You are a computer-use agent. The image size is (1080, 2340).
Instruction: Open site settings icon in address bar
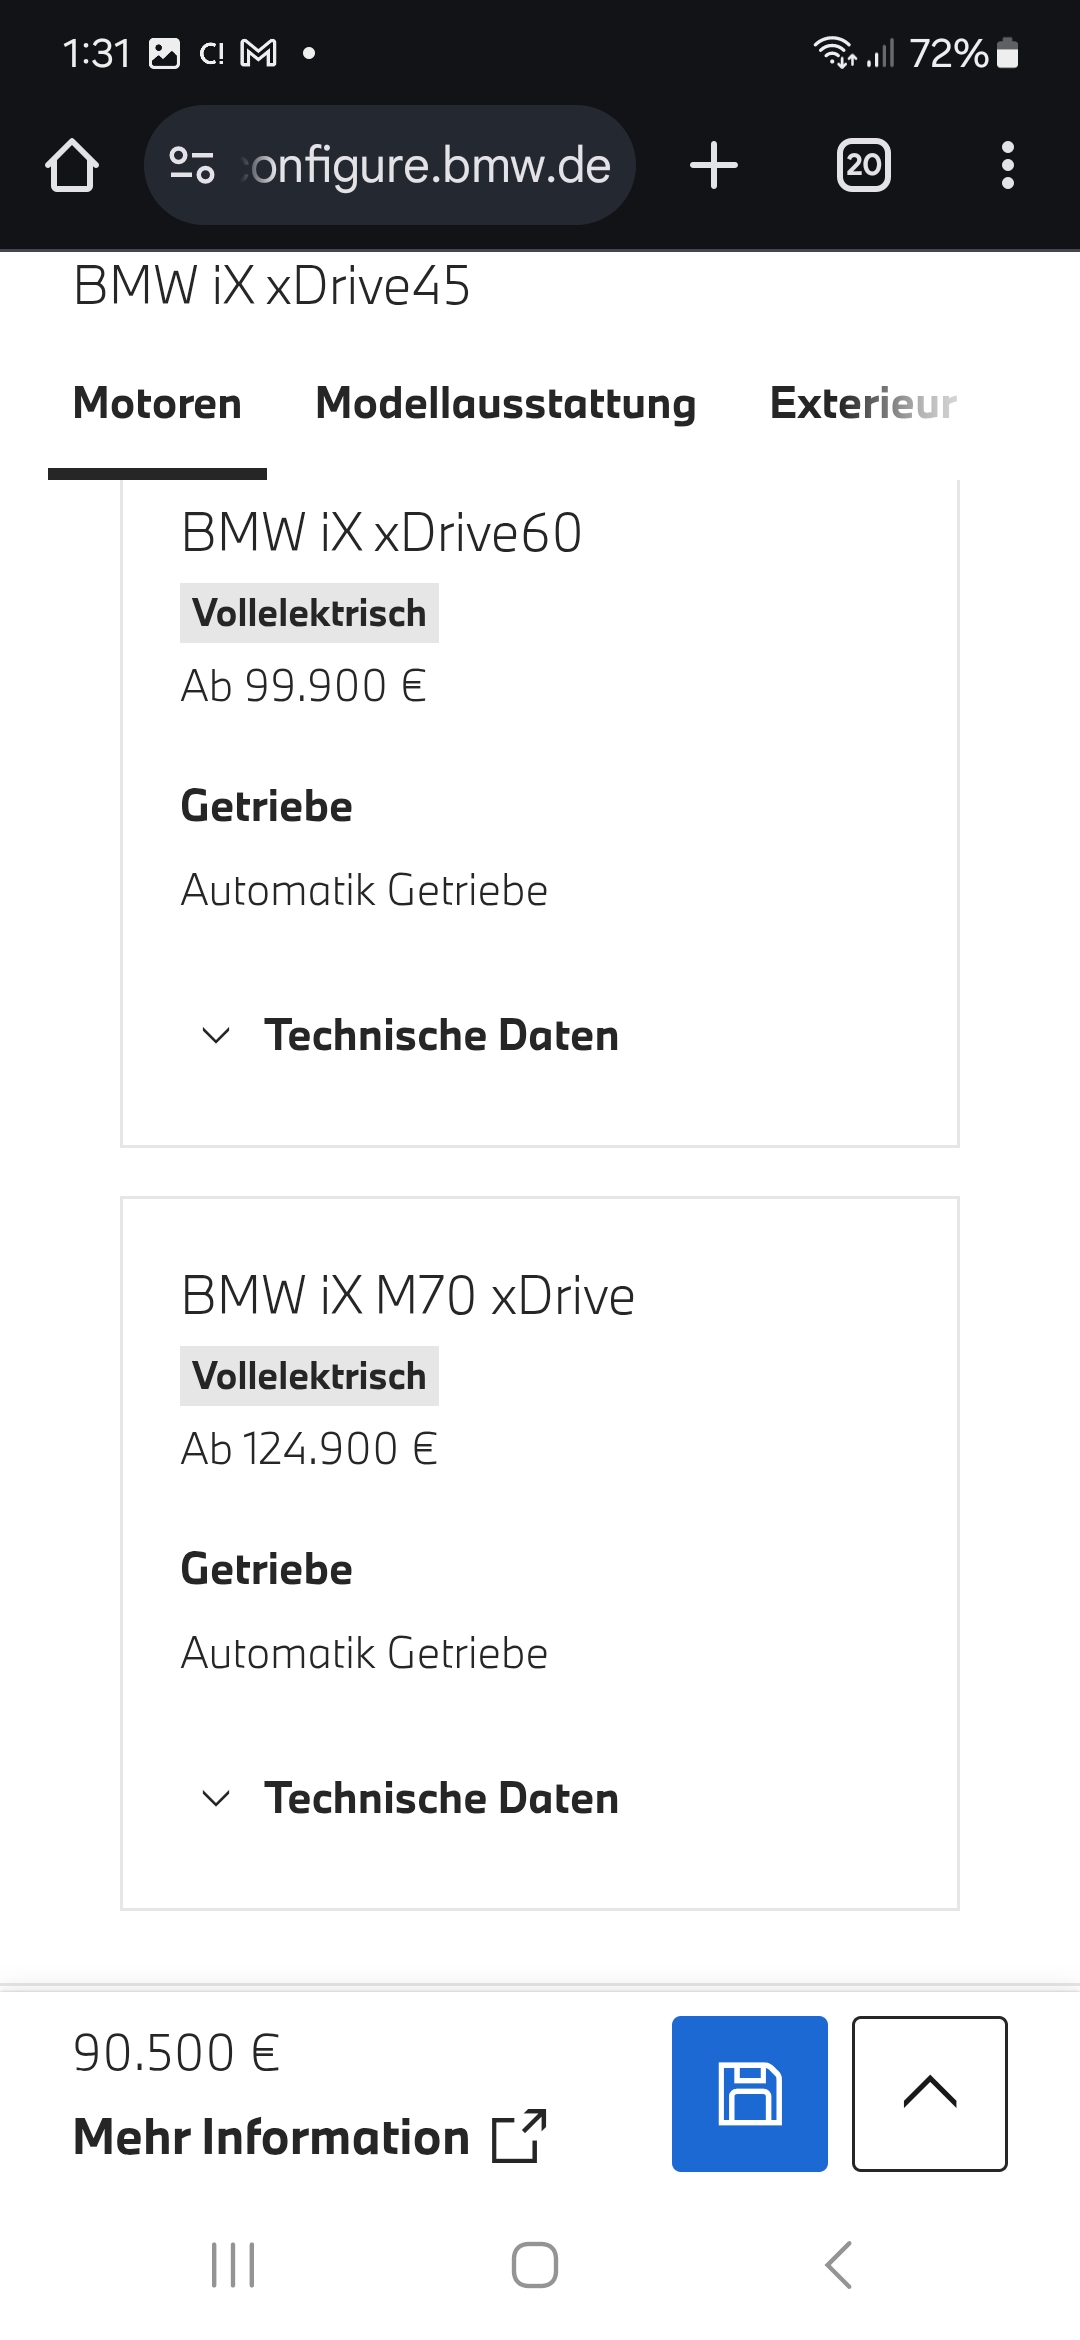(192, 165)
